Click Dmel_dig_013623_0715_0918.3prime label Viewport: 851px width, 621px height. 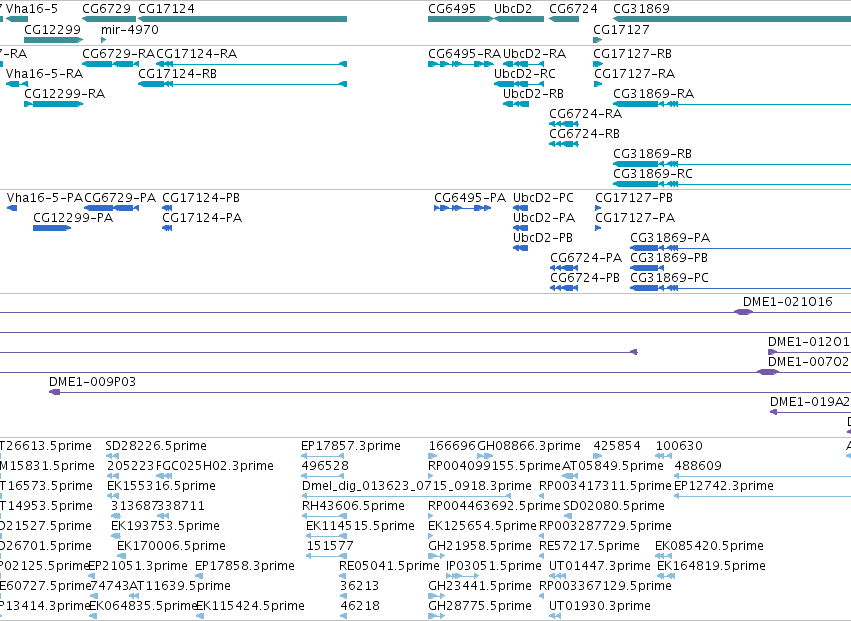pos(416,486)
